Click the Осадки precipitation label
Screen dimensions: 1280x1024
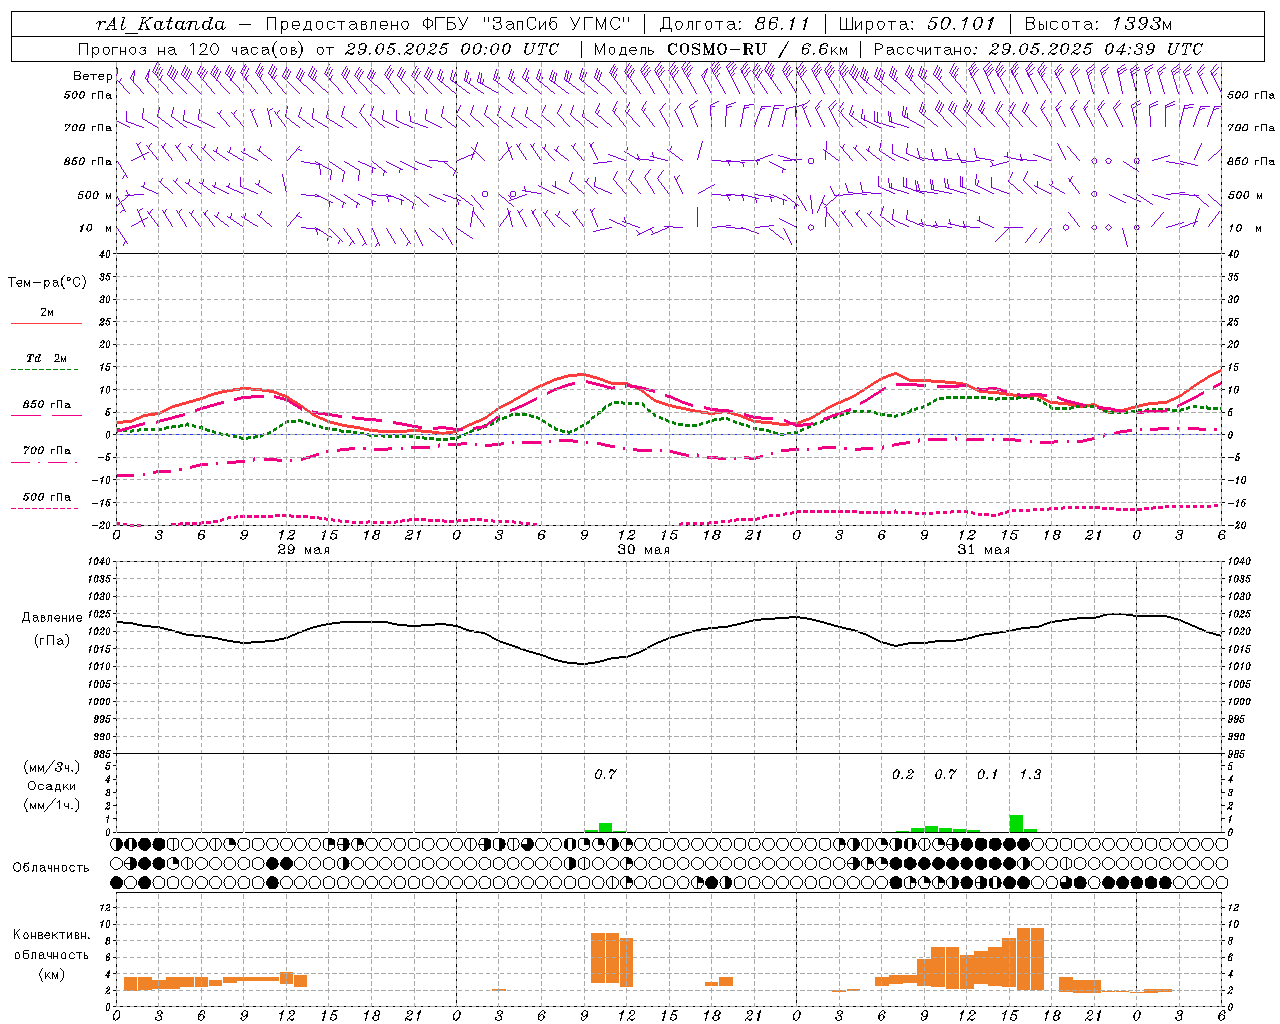click(x=51, y=786)
